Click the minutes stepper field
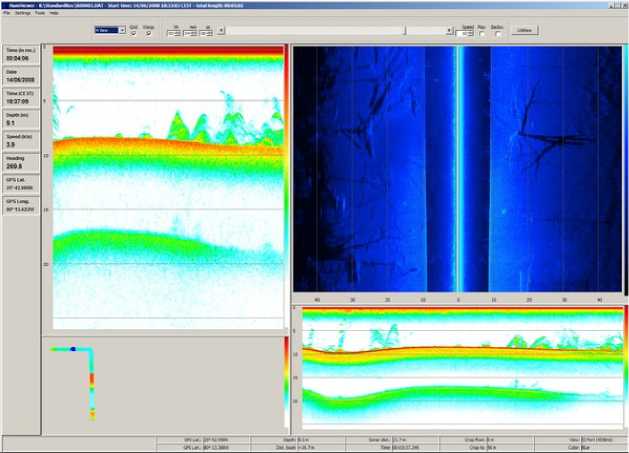 (x=191, y=33)
